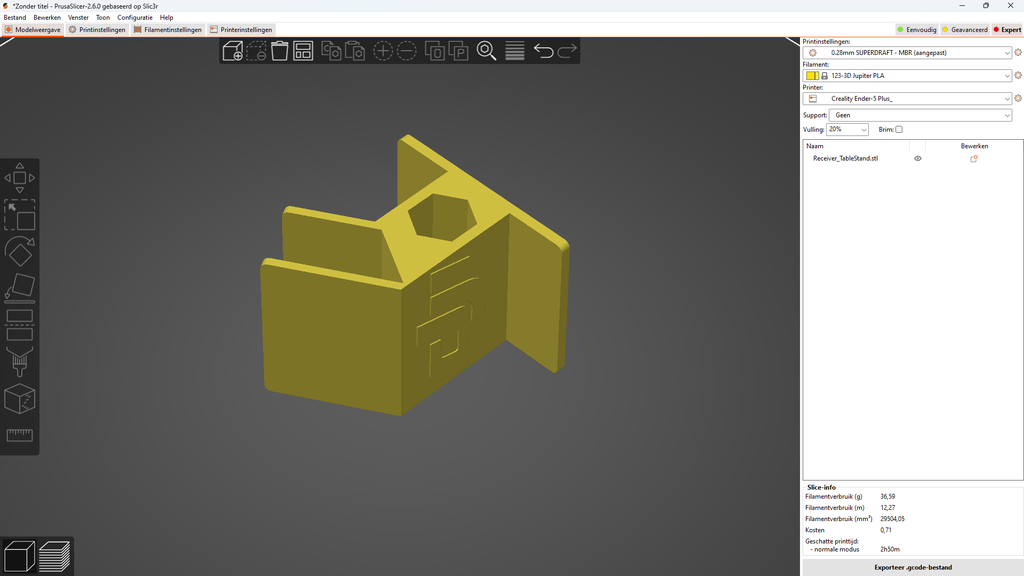Image resolution: width=1024 pixels, height=576 pixels.
Task: Add a new object via toolbar
Action: (x=231, y=51)
